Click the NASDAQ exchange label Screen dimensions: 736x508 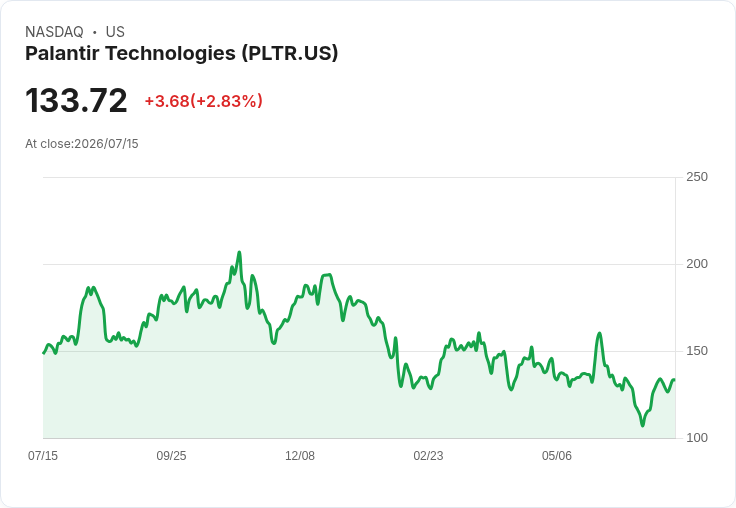pos(54,32)
